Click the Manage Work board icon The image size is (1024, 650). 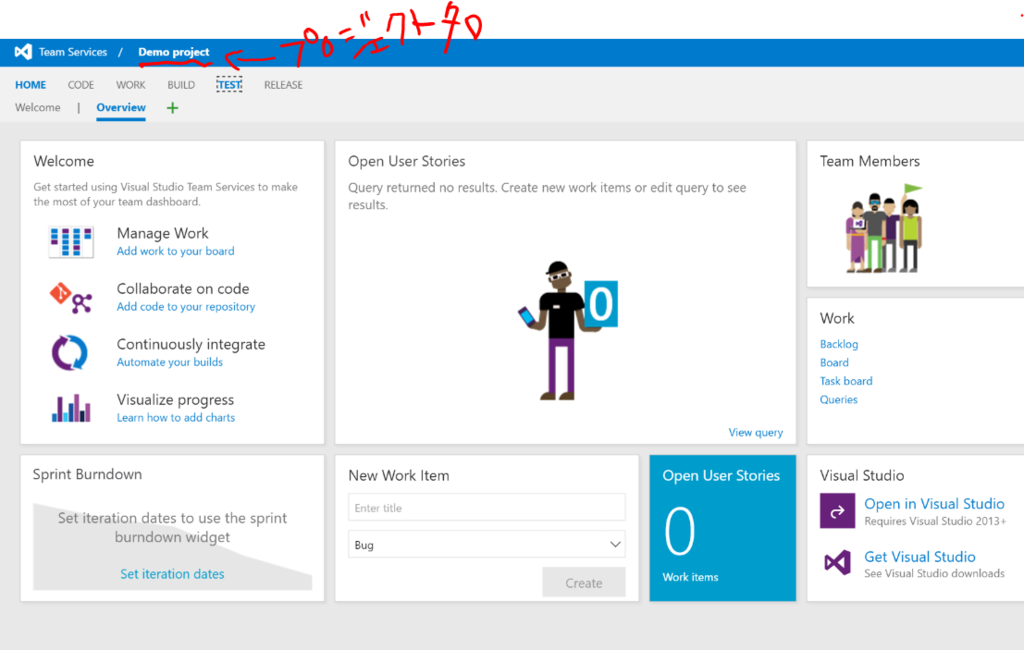click(x=71, y=242)
